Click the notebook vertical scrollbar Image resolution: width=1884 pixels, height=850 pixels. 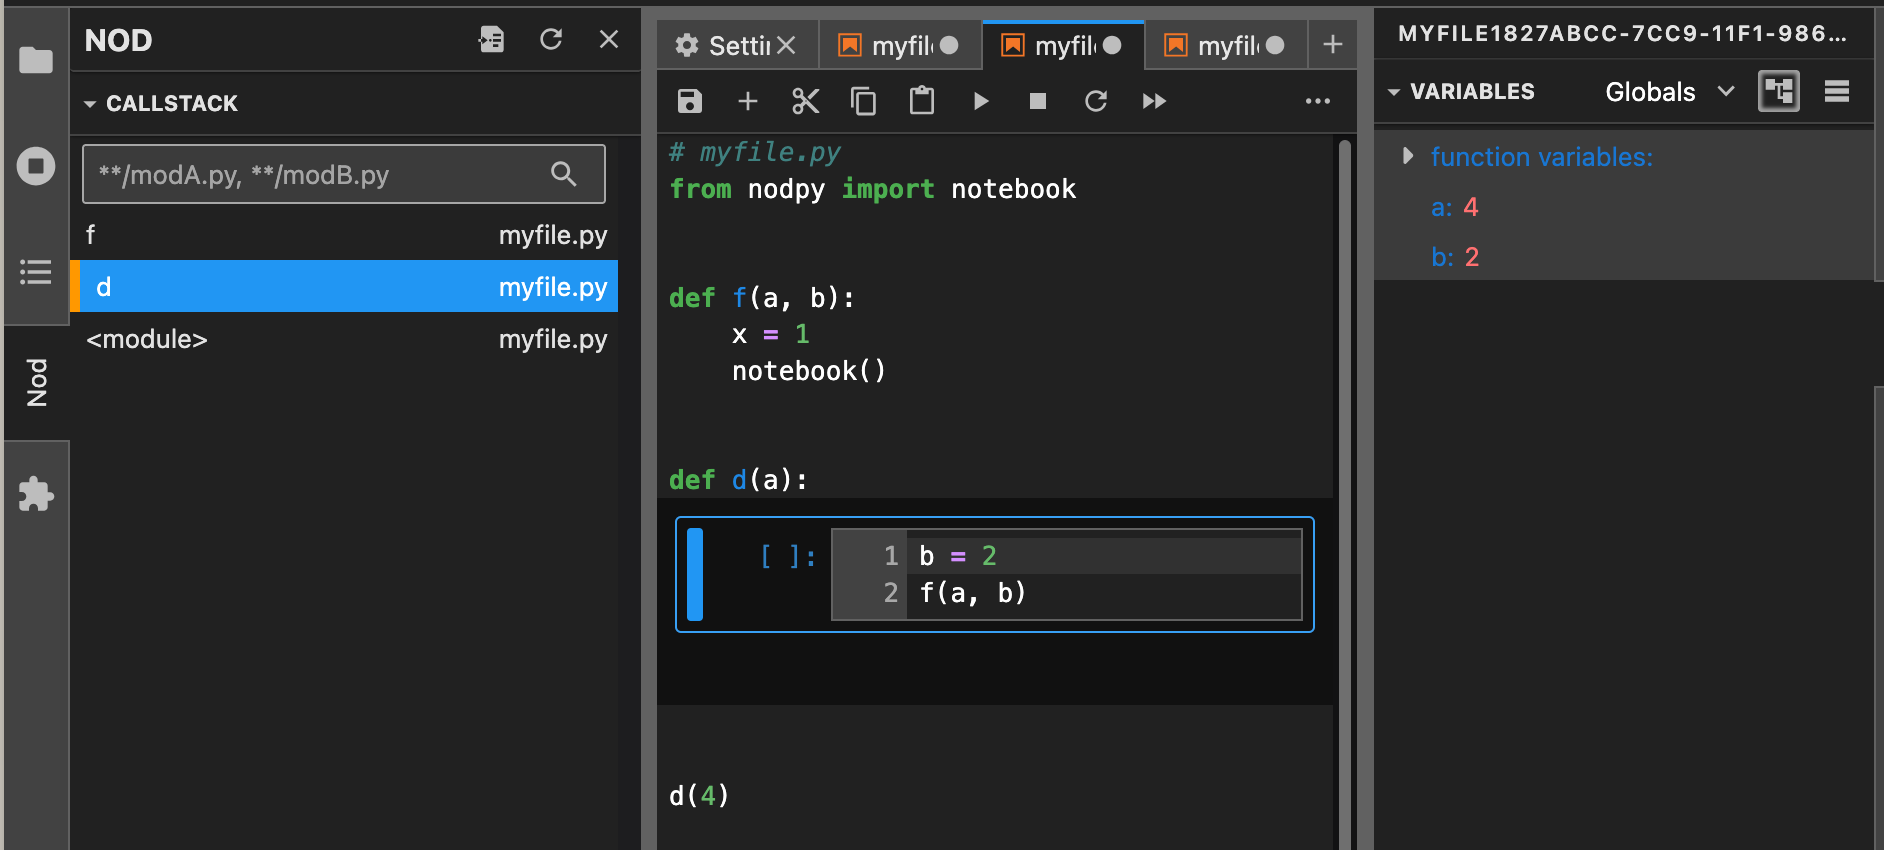click(x=1345, y=494)
